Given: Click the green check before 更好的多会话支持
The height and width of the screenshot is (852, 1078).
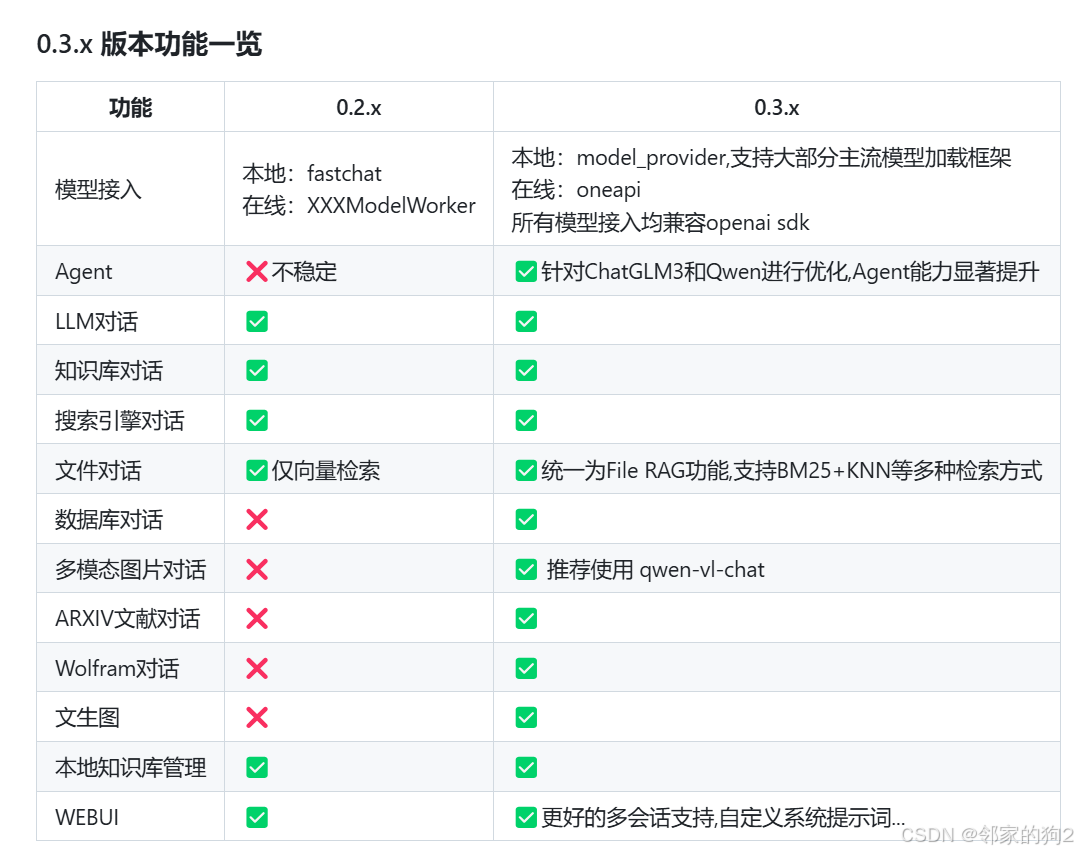Looking at the screenshot, I should click(x=526, y=818).
